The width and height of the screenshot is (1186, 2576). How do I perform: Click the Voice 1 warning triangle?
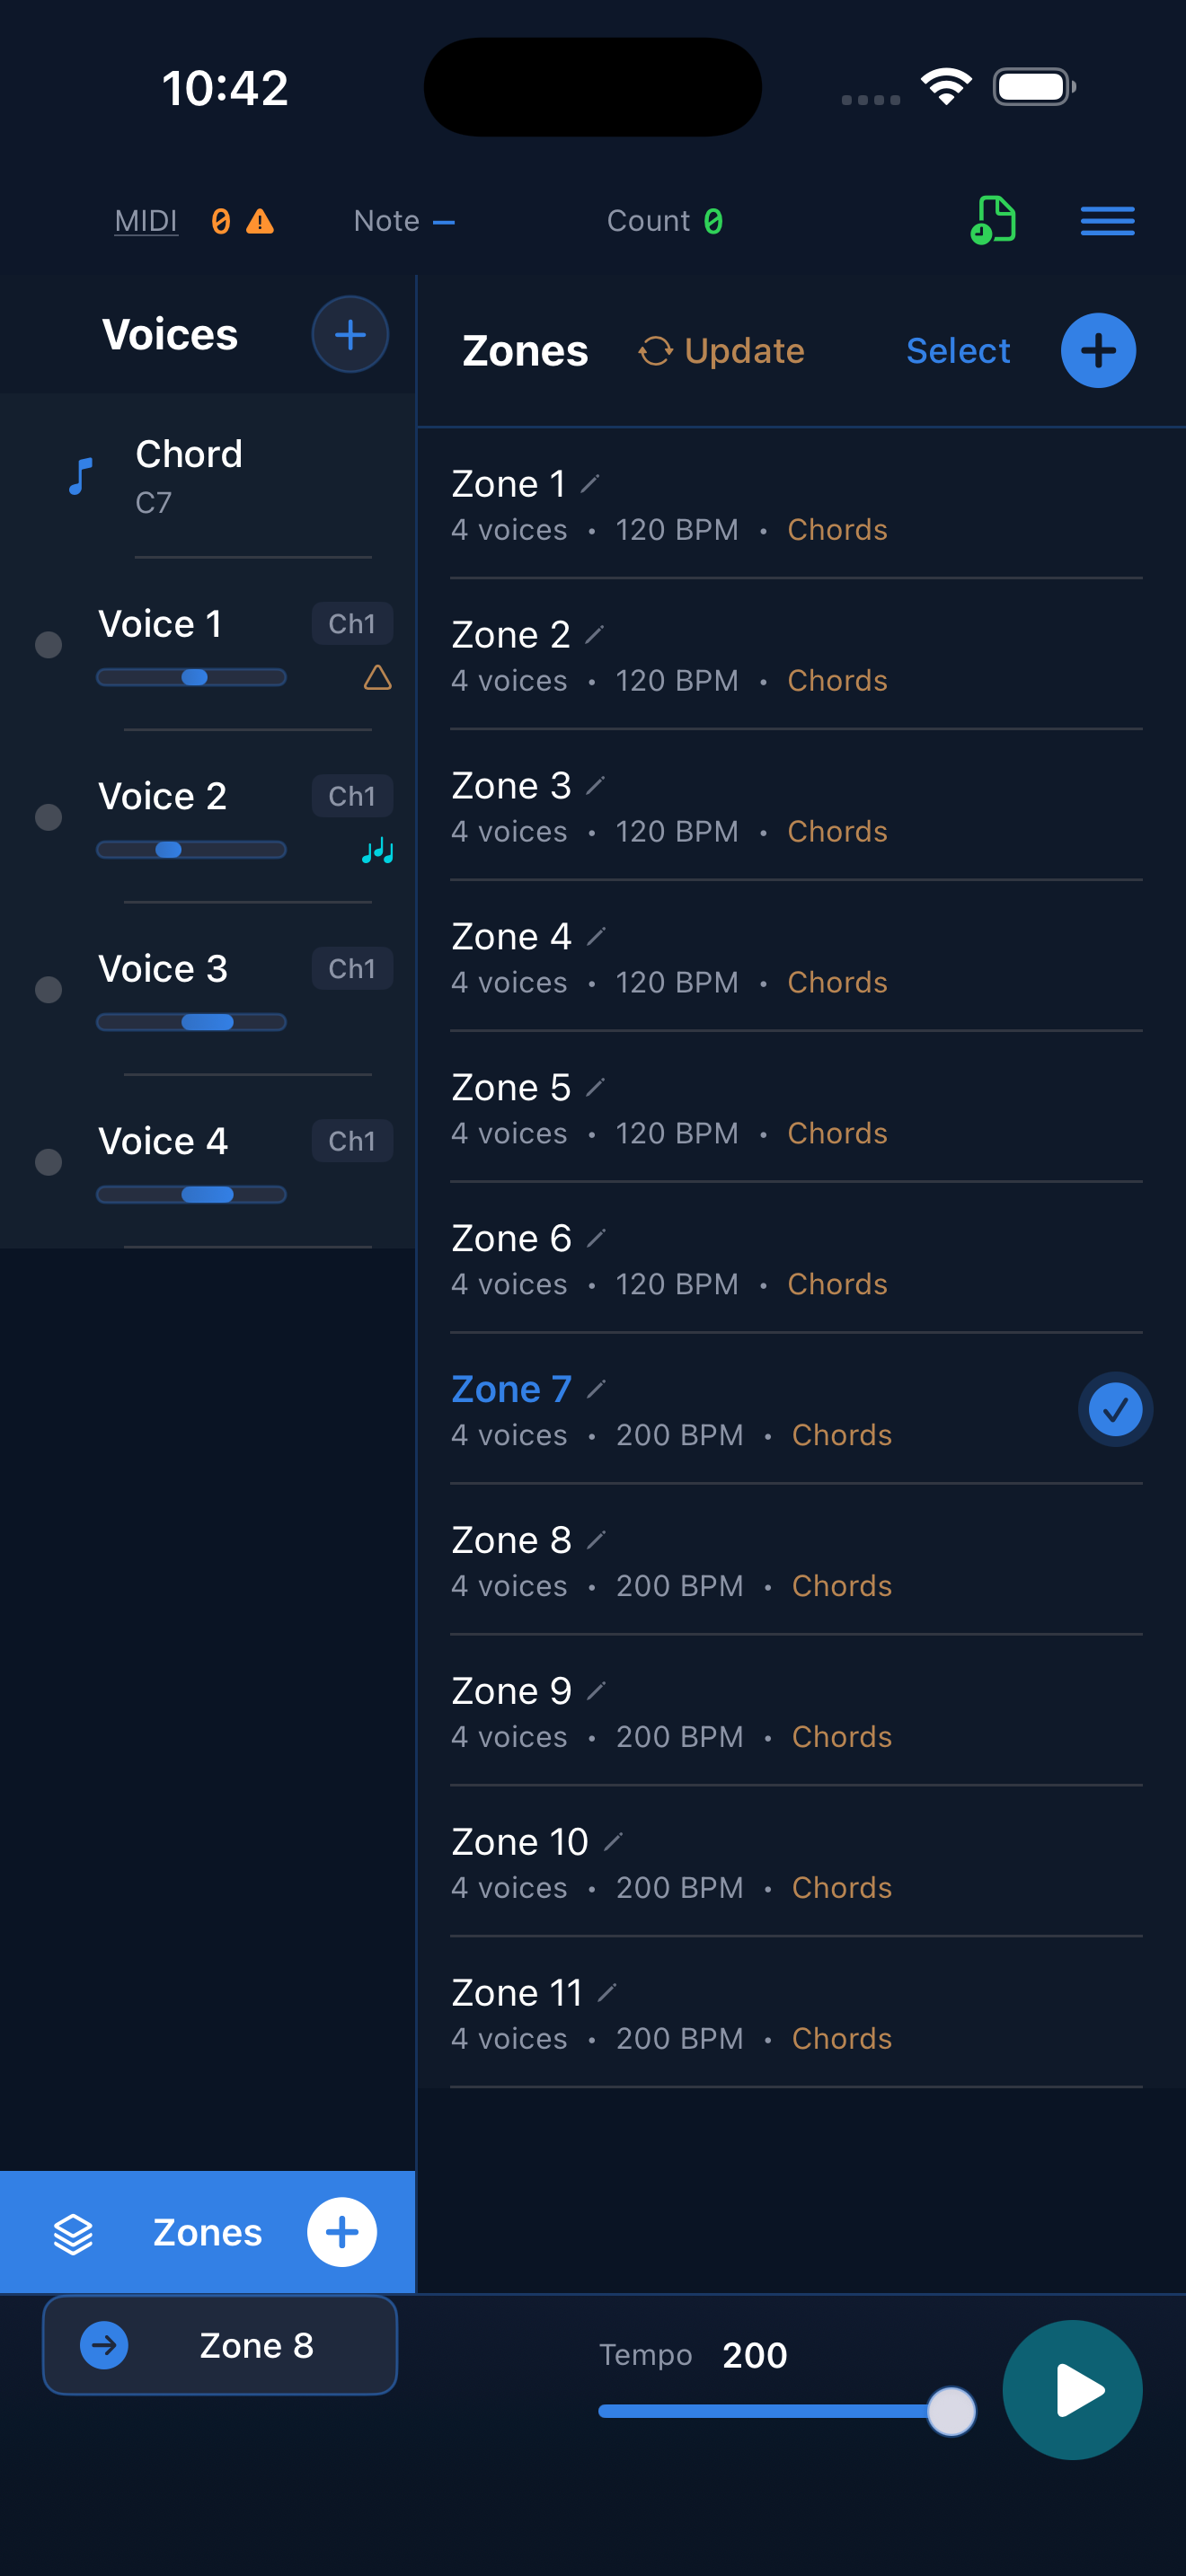378,679
